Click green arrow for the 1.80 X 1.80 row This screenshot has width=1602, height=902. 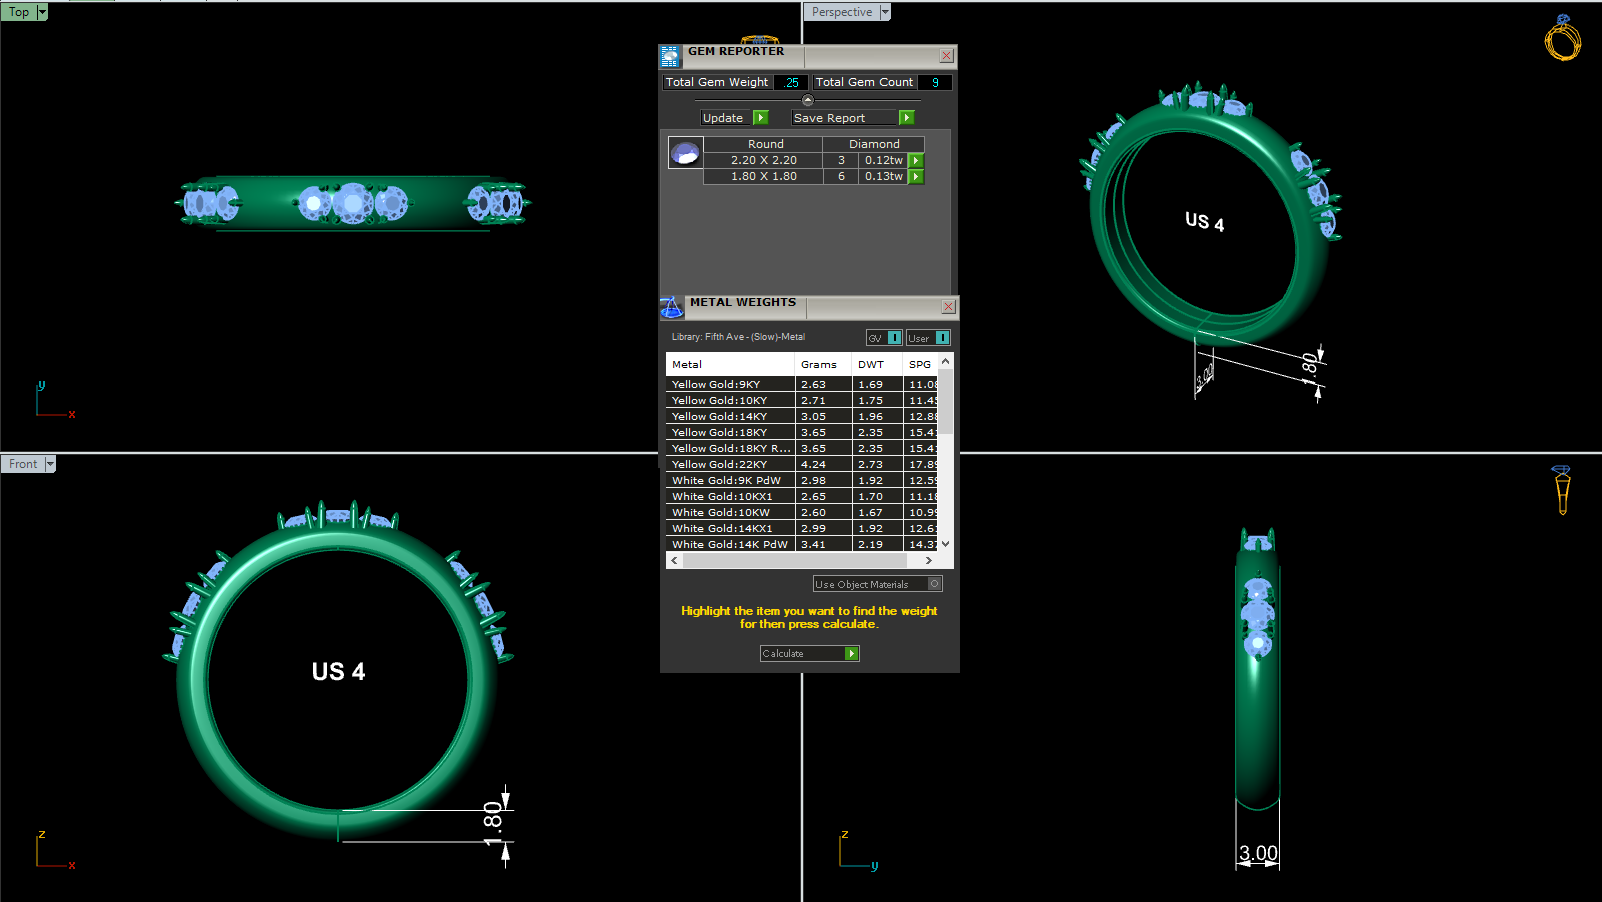(x=916, y=177)
